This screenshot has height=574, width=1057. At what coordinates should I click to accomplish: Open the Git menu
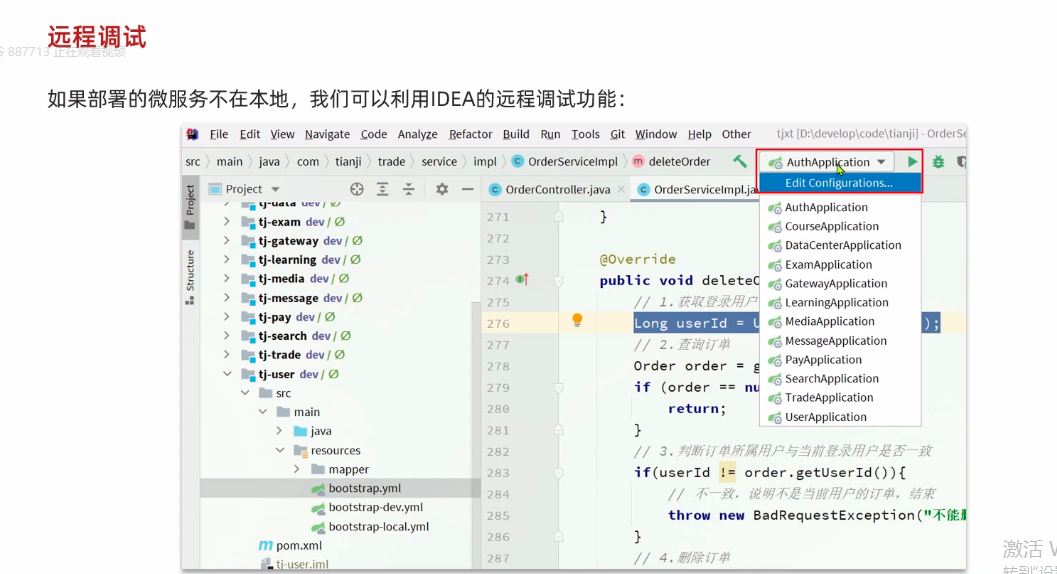(x=617, y=134)
